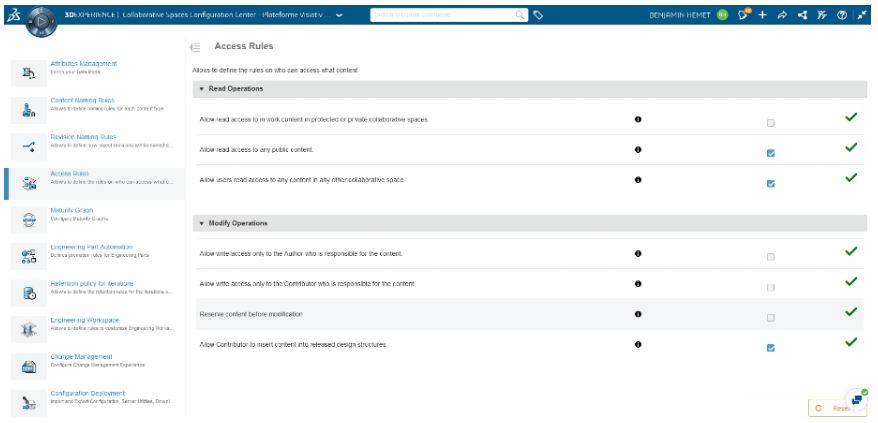Click the search magnifier icon

[520, 15]
